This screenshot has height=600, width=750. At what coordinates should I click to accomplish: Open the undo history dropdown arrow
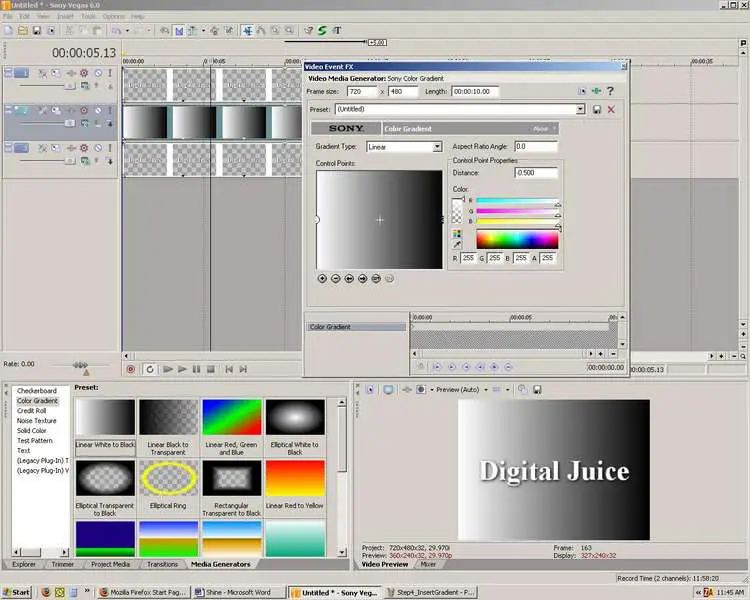coord(127,31)
